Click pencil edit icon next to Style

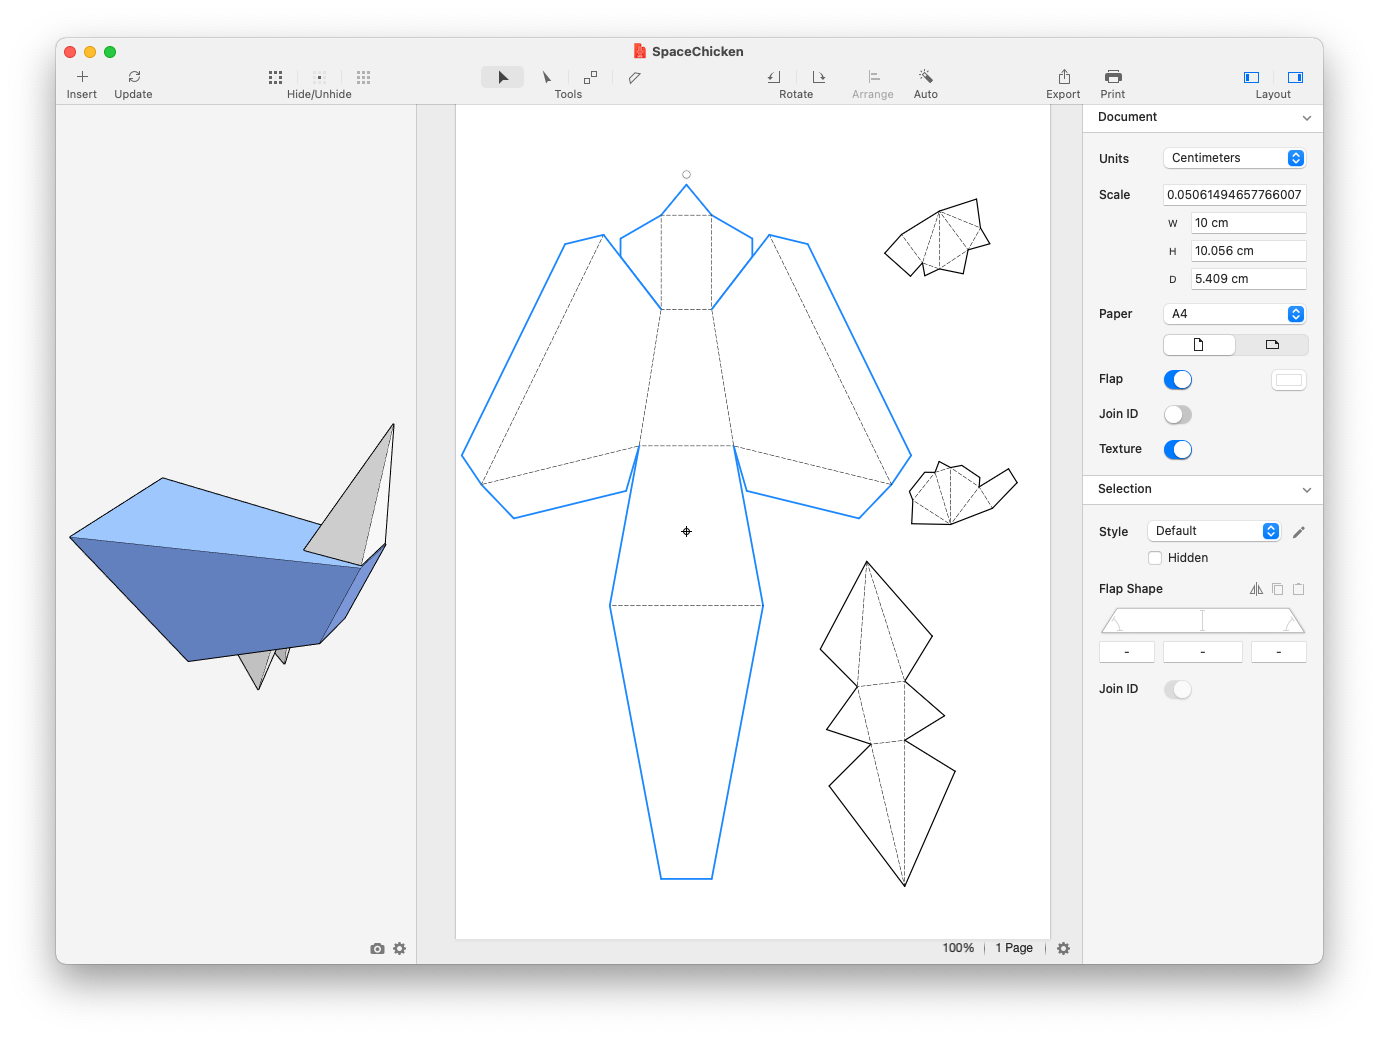tap(1299, 532)
